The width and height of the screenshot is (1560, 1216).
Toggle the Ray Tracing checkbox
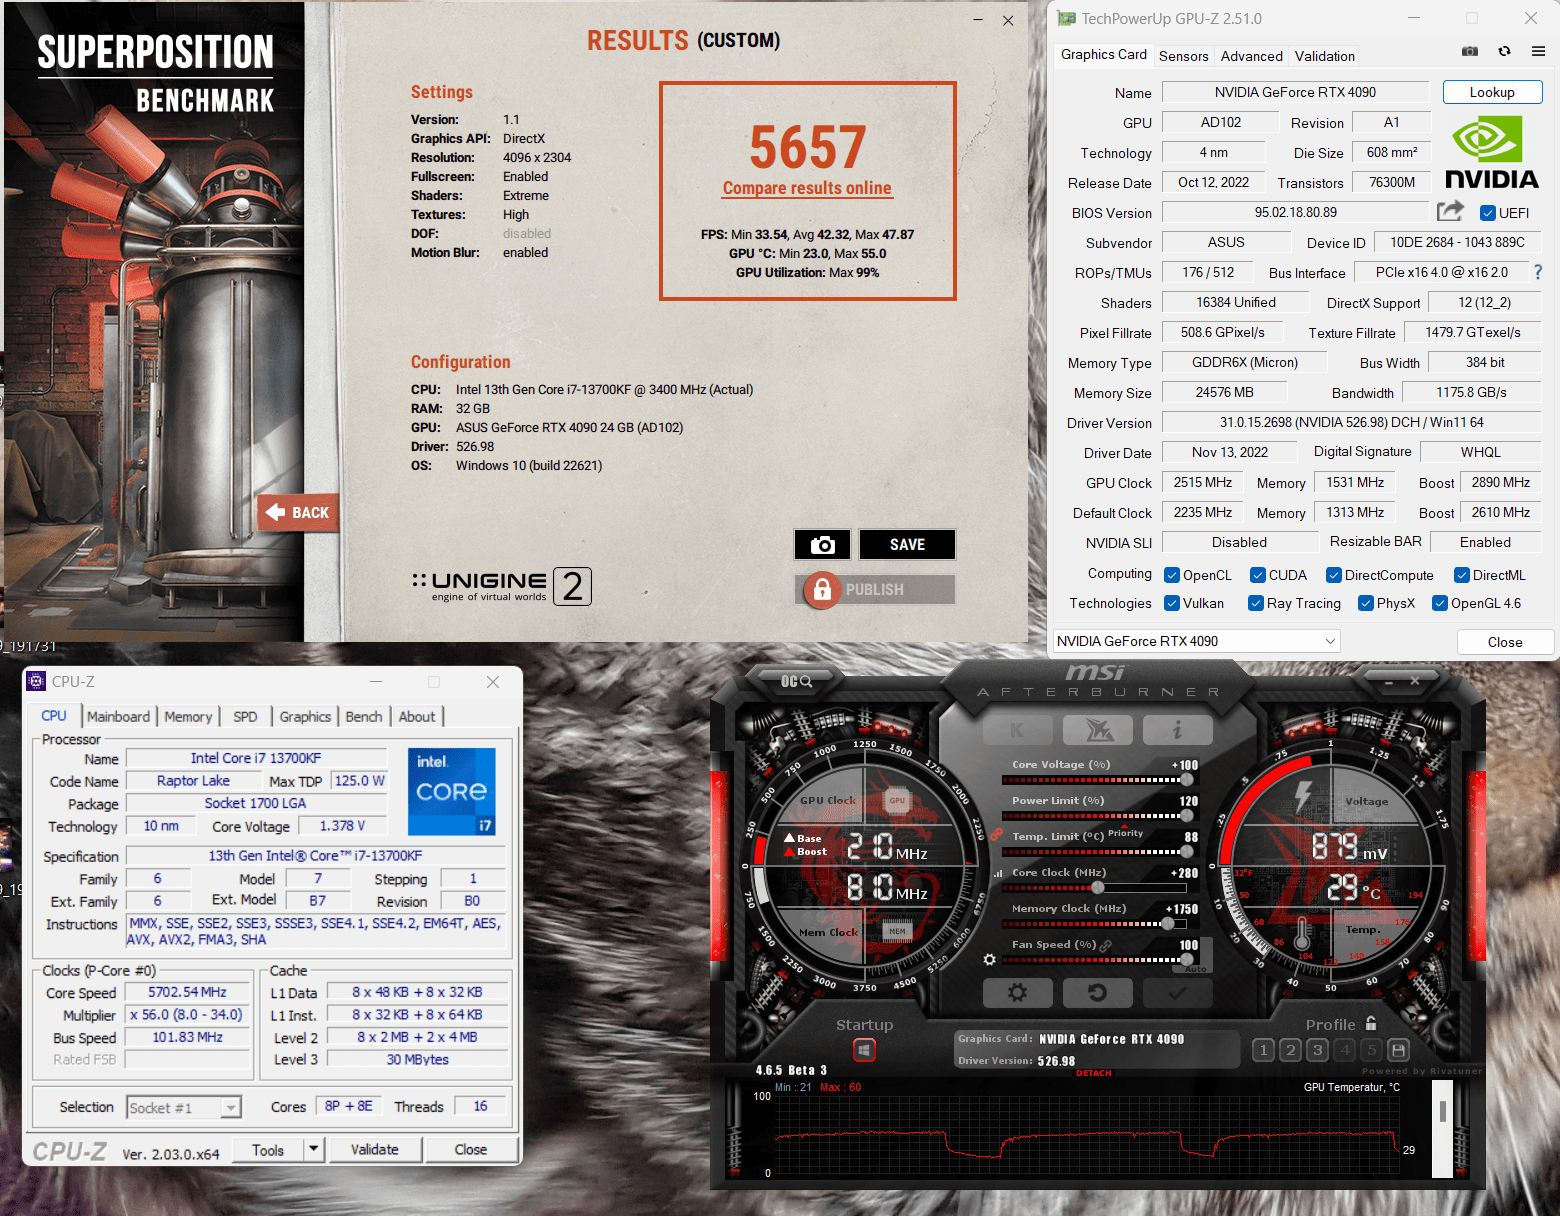click(x=1256, y=602)
